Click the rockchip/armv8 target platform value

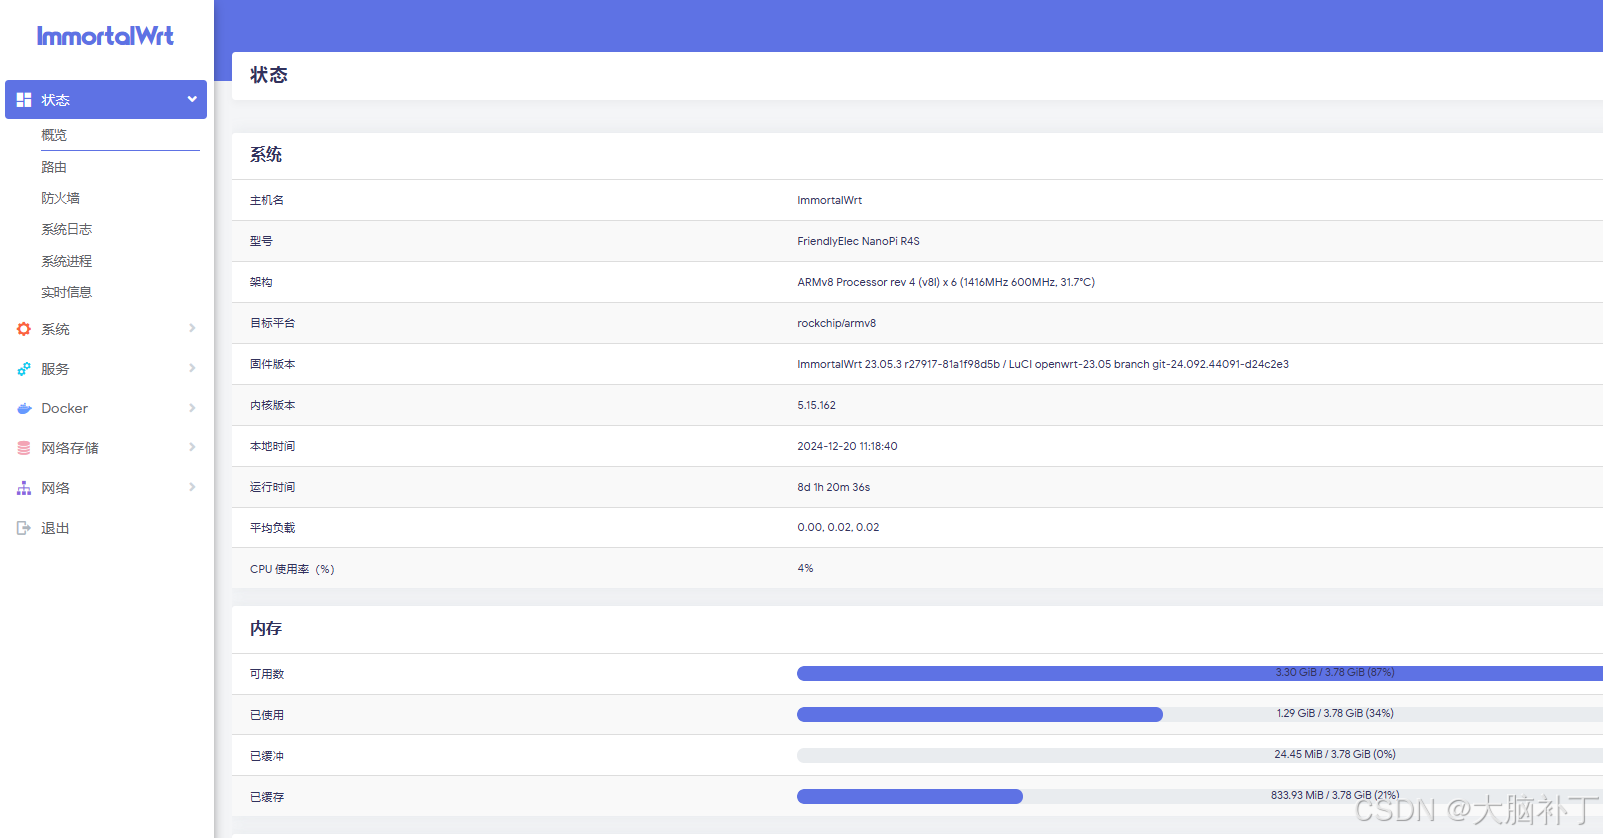(x=836, y=323)
